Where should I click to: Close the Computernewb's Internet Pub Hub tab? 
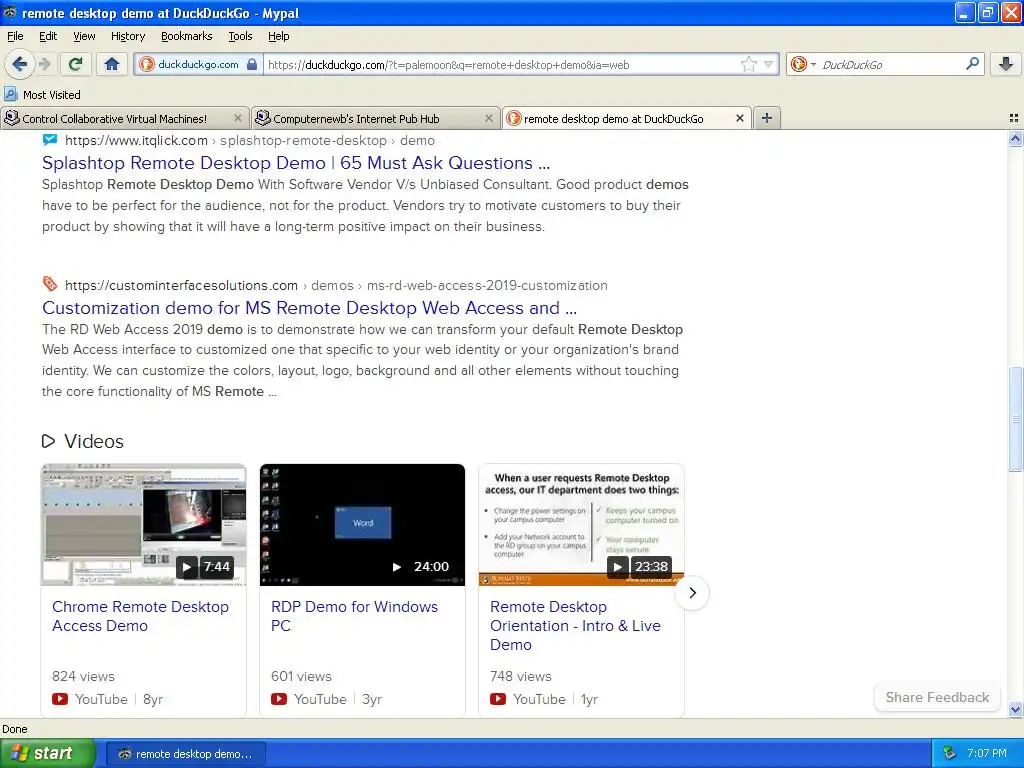pyautogui.click(x=488, y=118)
